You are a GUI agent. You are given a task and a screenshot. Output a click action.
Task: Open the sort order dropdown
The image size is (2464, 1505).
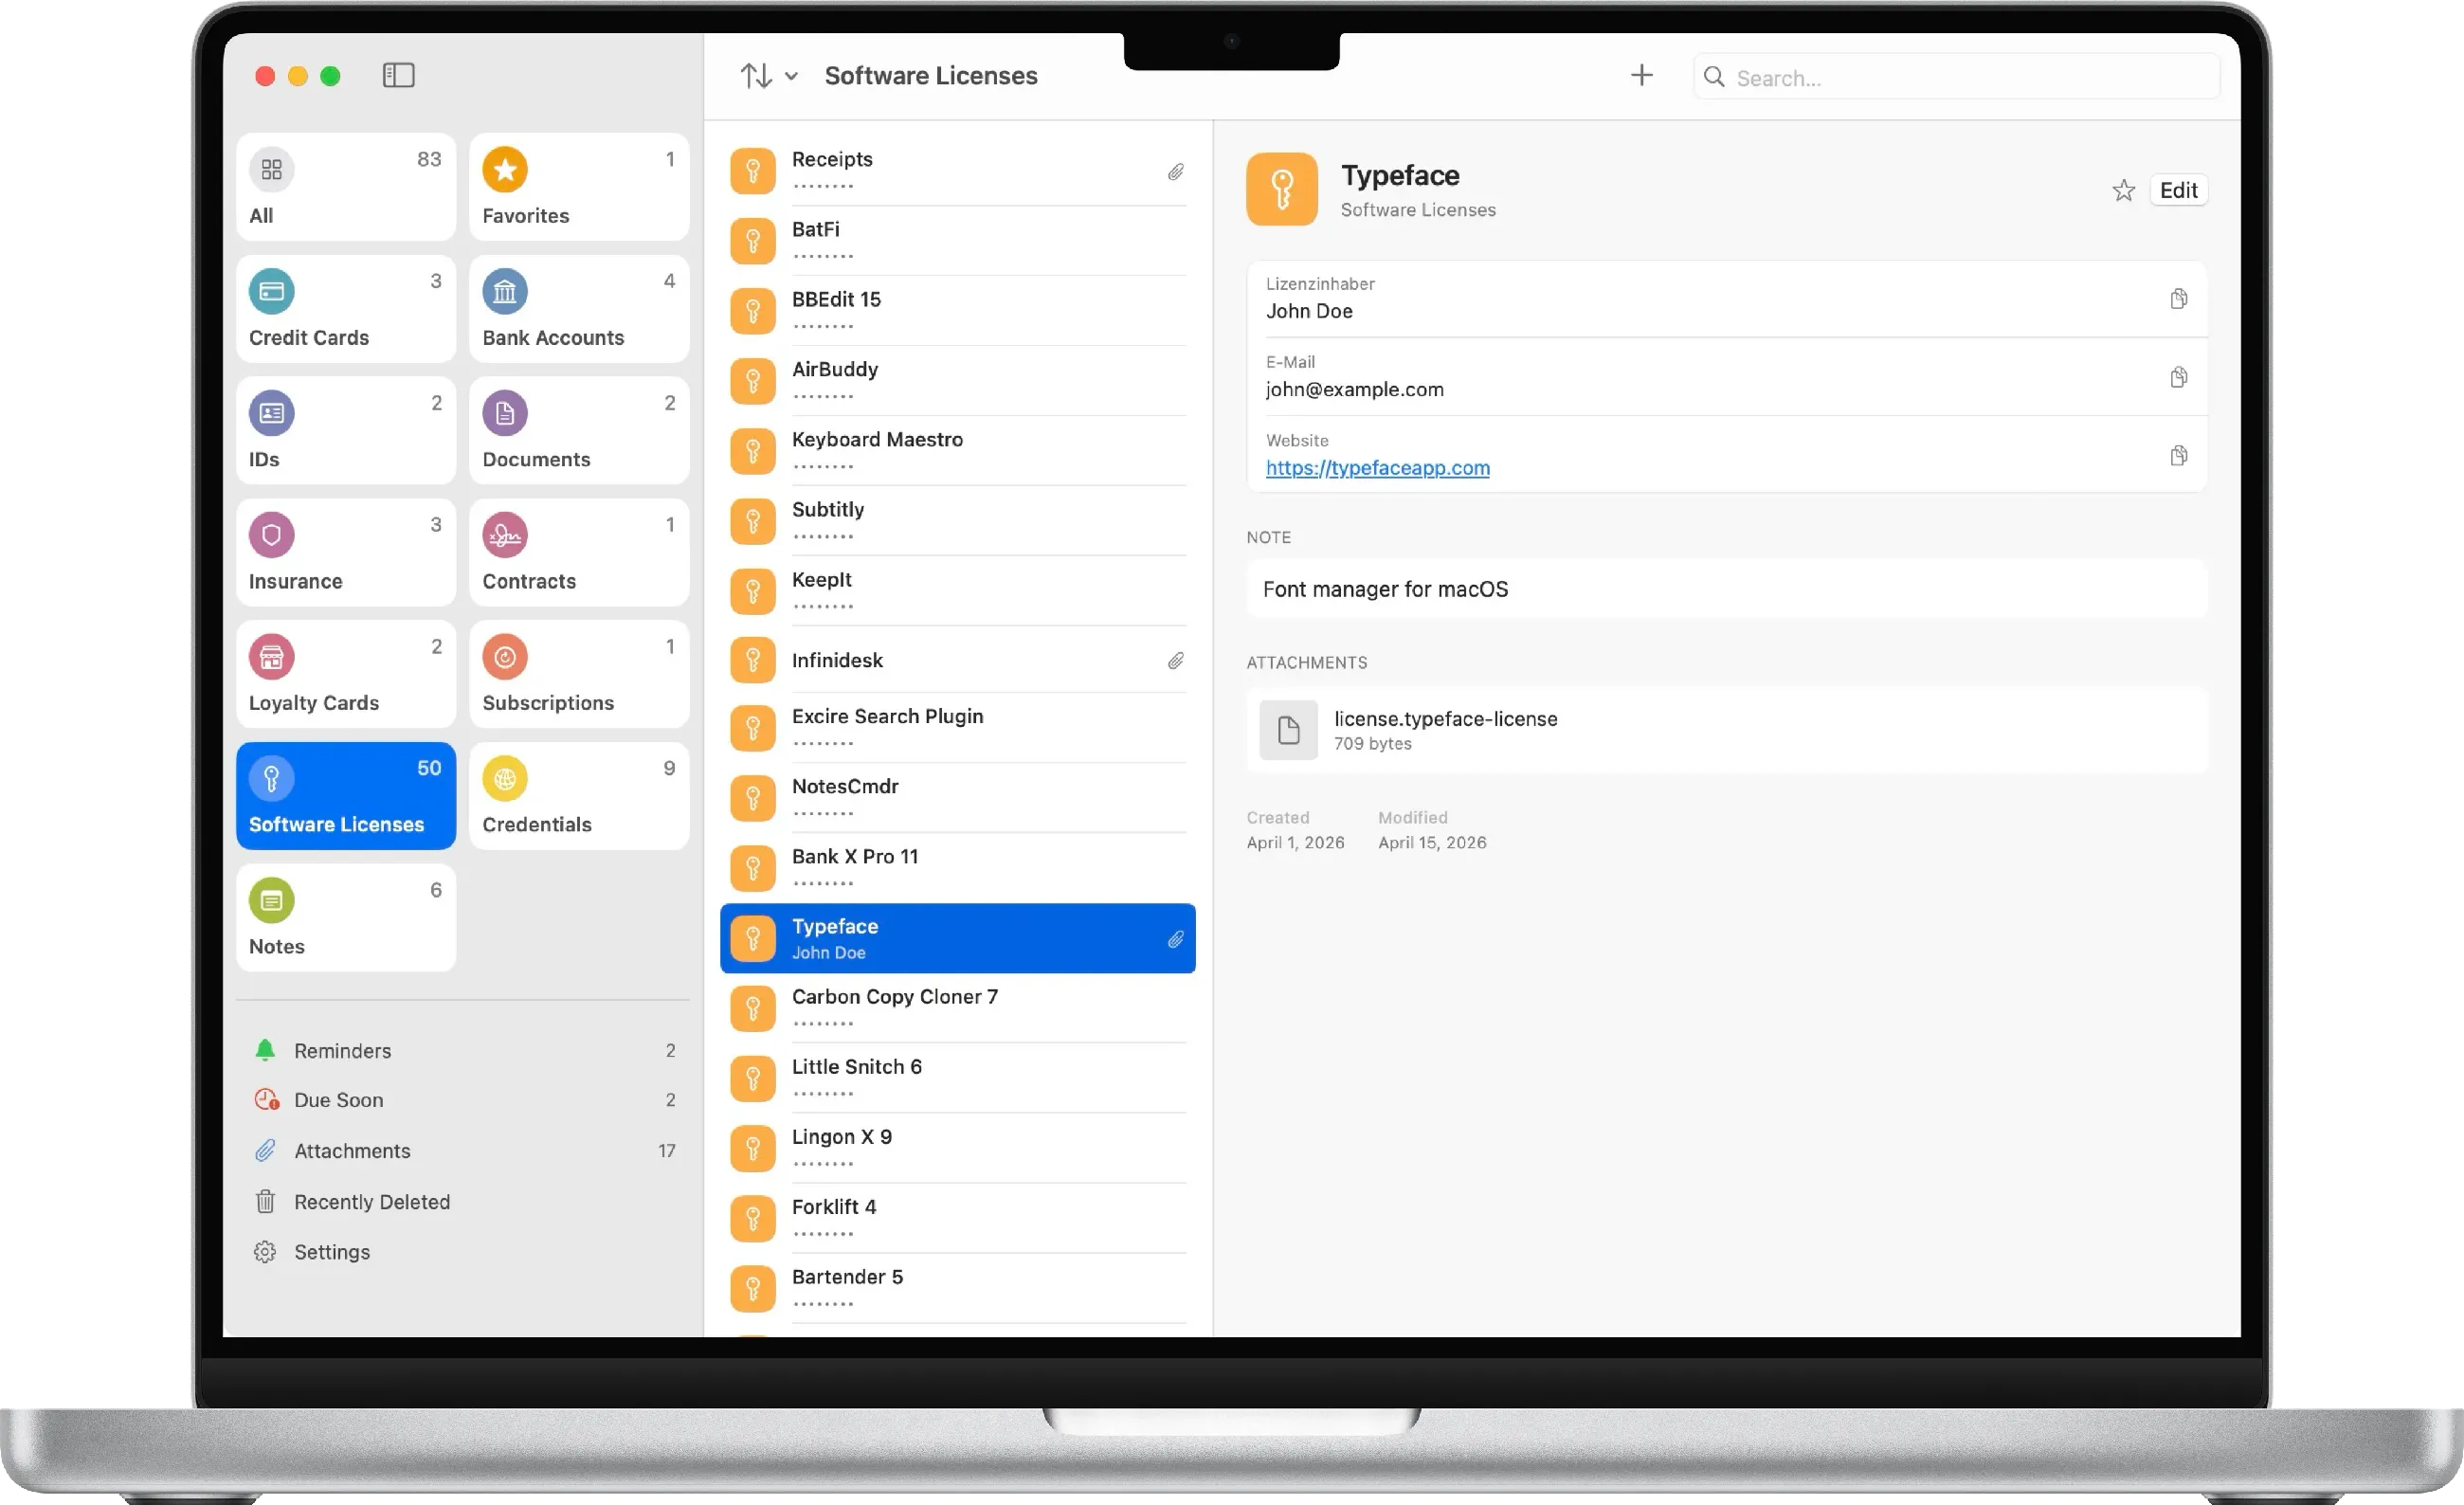coord(768,75)
